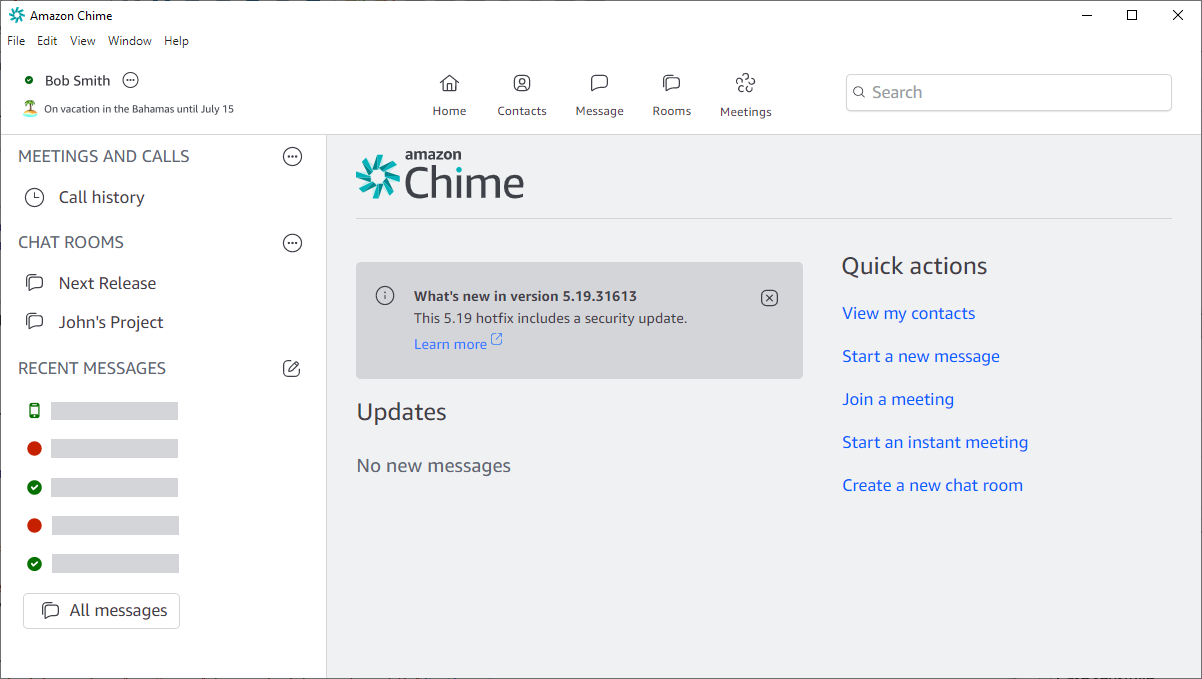The height and width of the screenshot is (679, 1202).
Task: Open the Next Release chat room
Action: (108, 283)
